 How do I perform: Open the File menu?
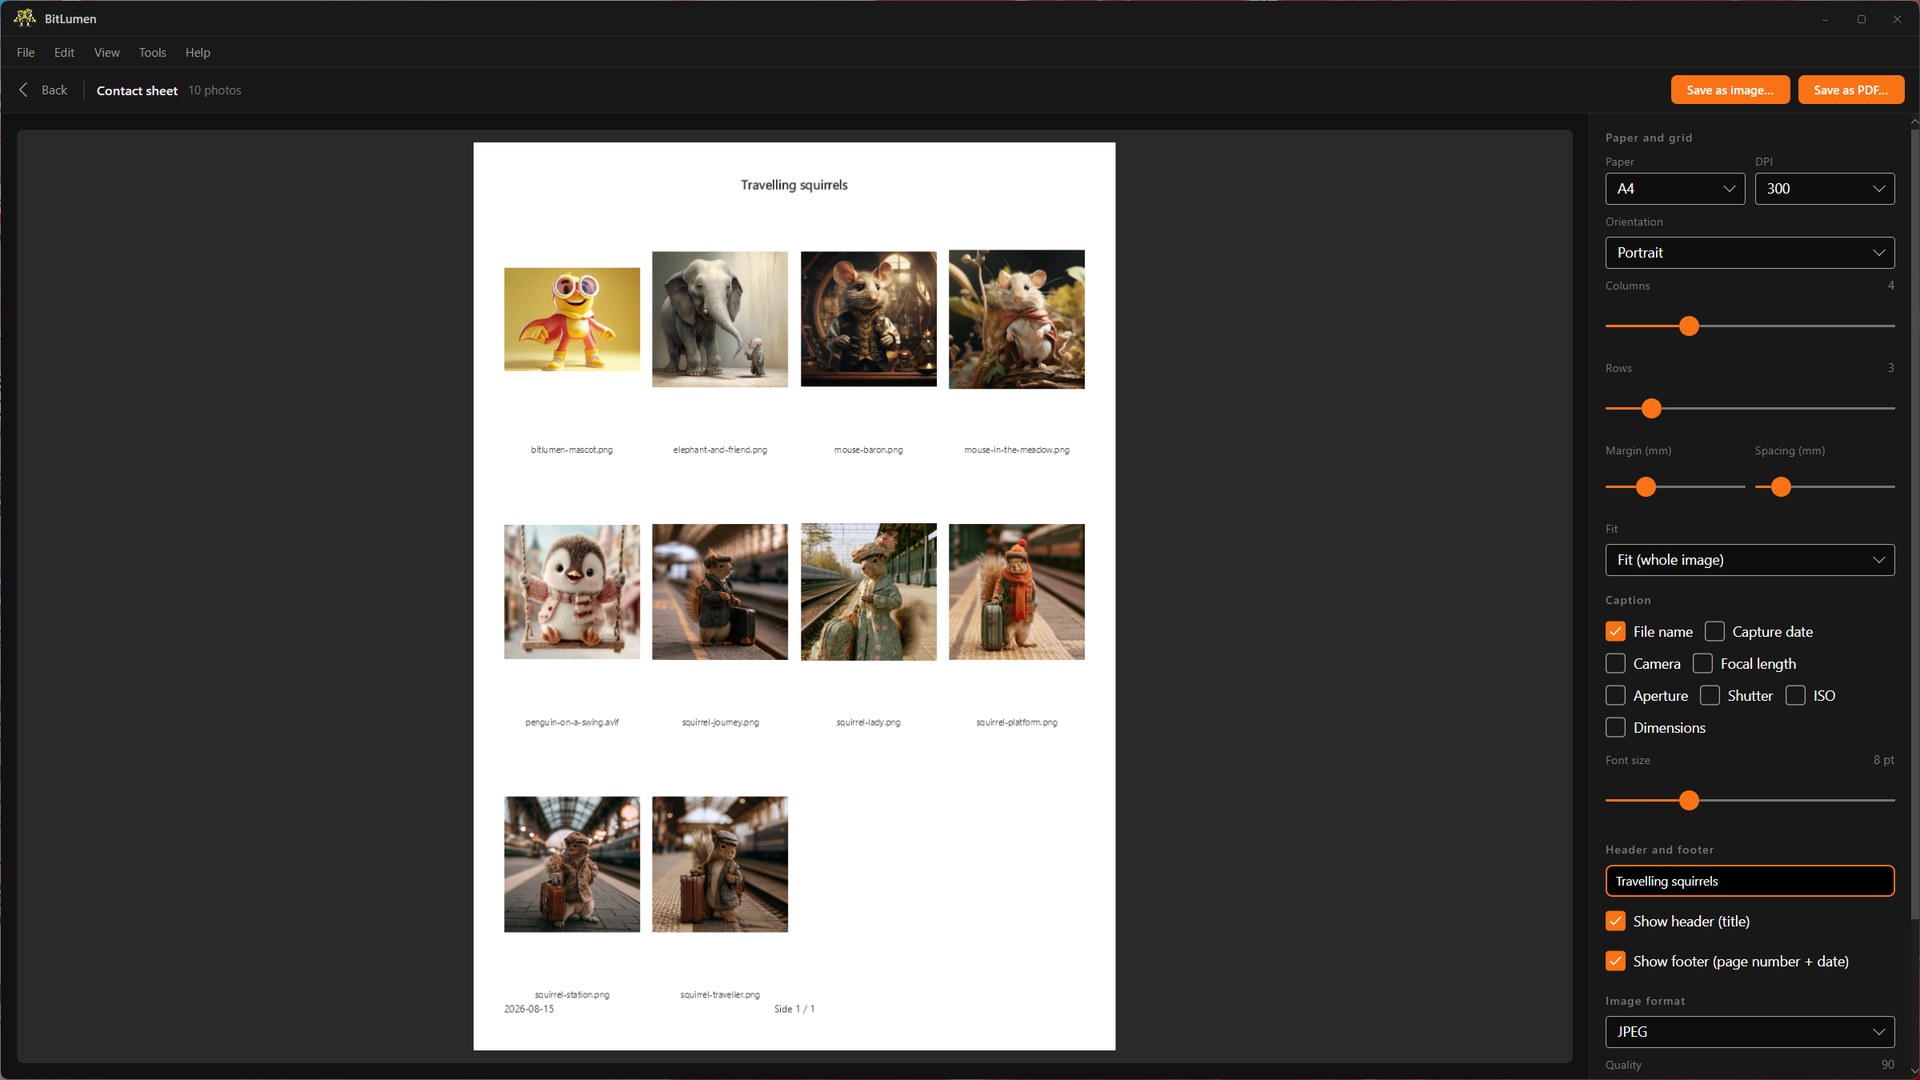tap(26, 52)
